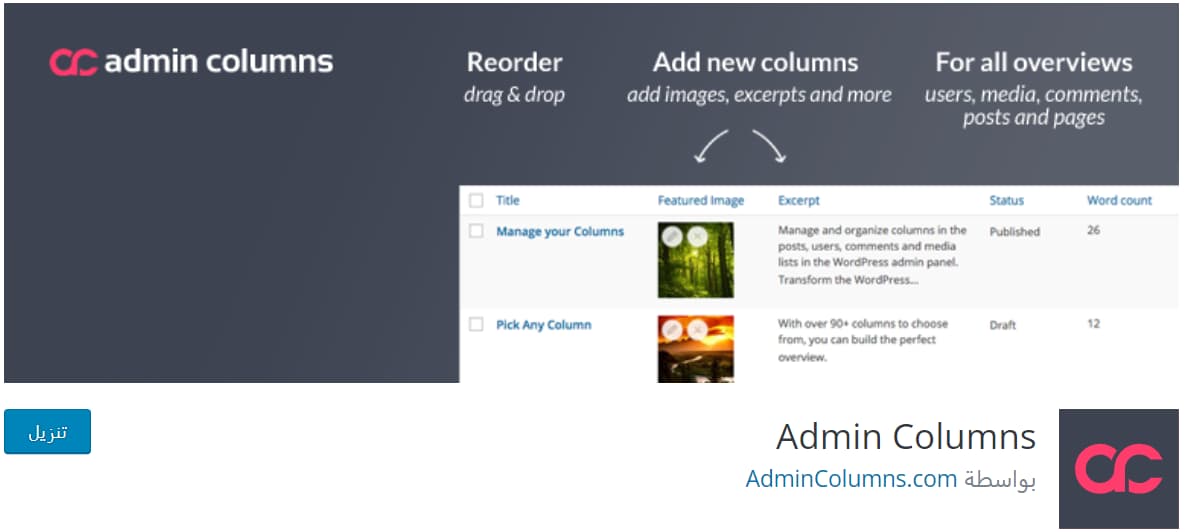1187x532 pixels.
Task: Click the Draft status text
Action: tap(1002, 325)
